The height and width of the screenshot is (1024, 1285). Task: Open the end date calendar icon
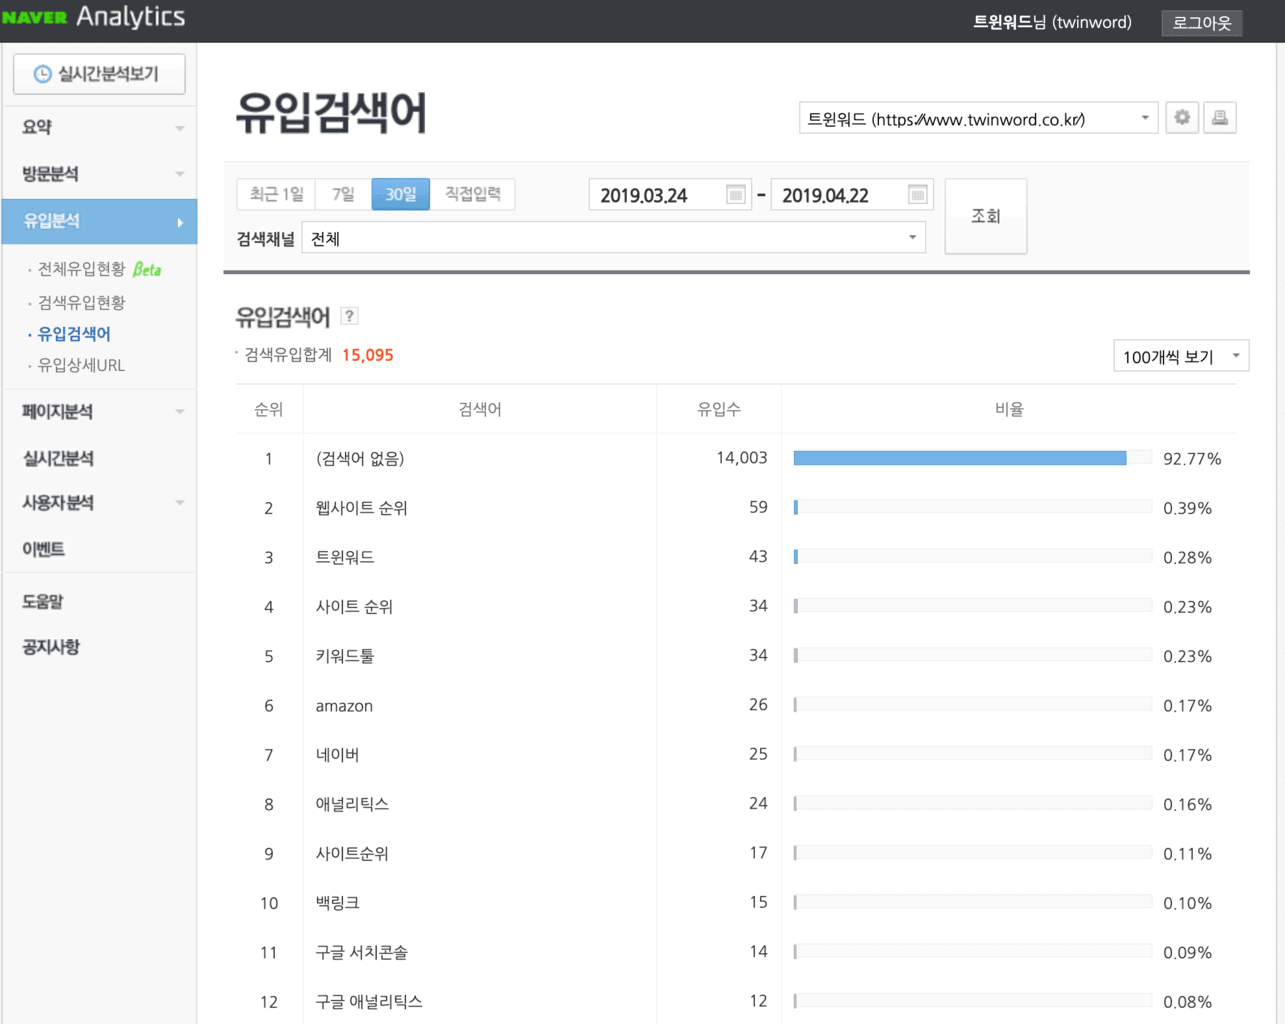pos(917,195)
